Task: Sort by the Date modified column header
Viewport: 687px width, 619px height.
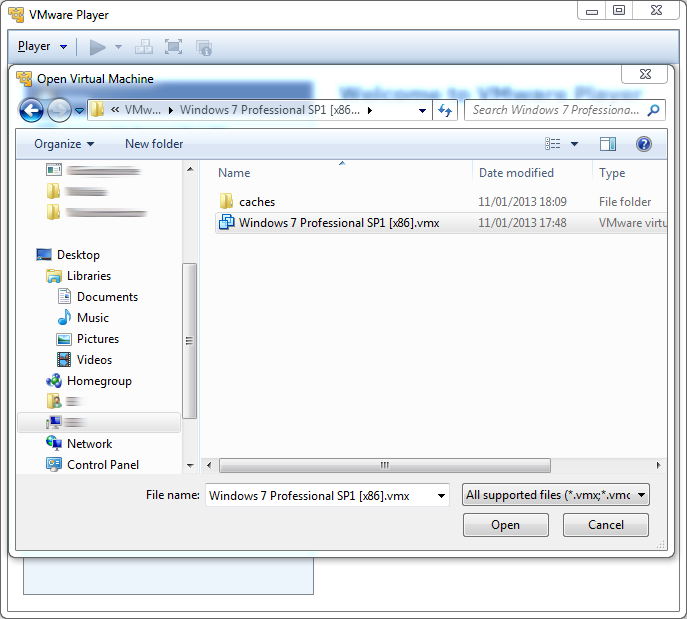Action: click(516, 173)
